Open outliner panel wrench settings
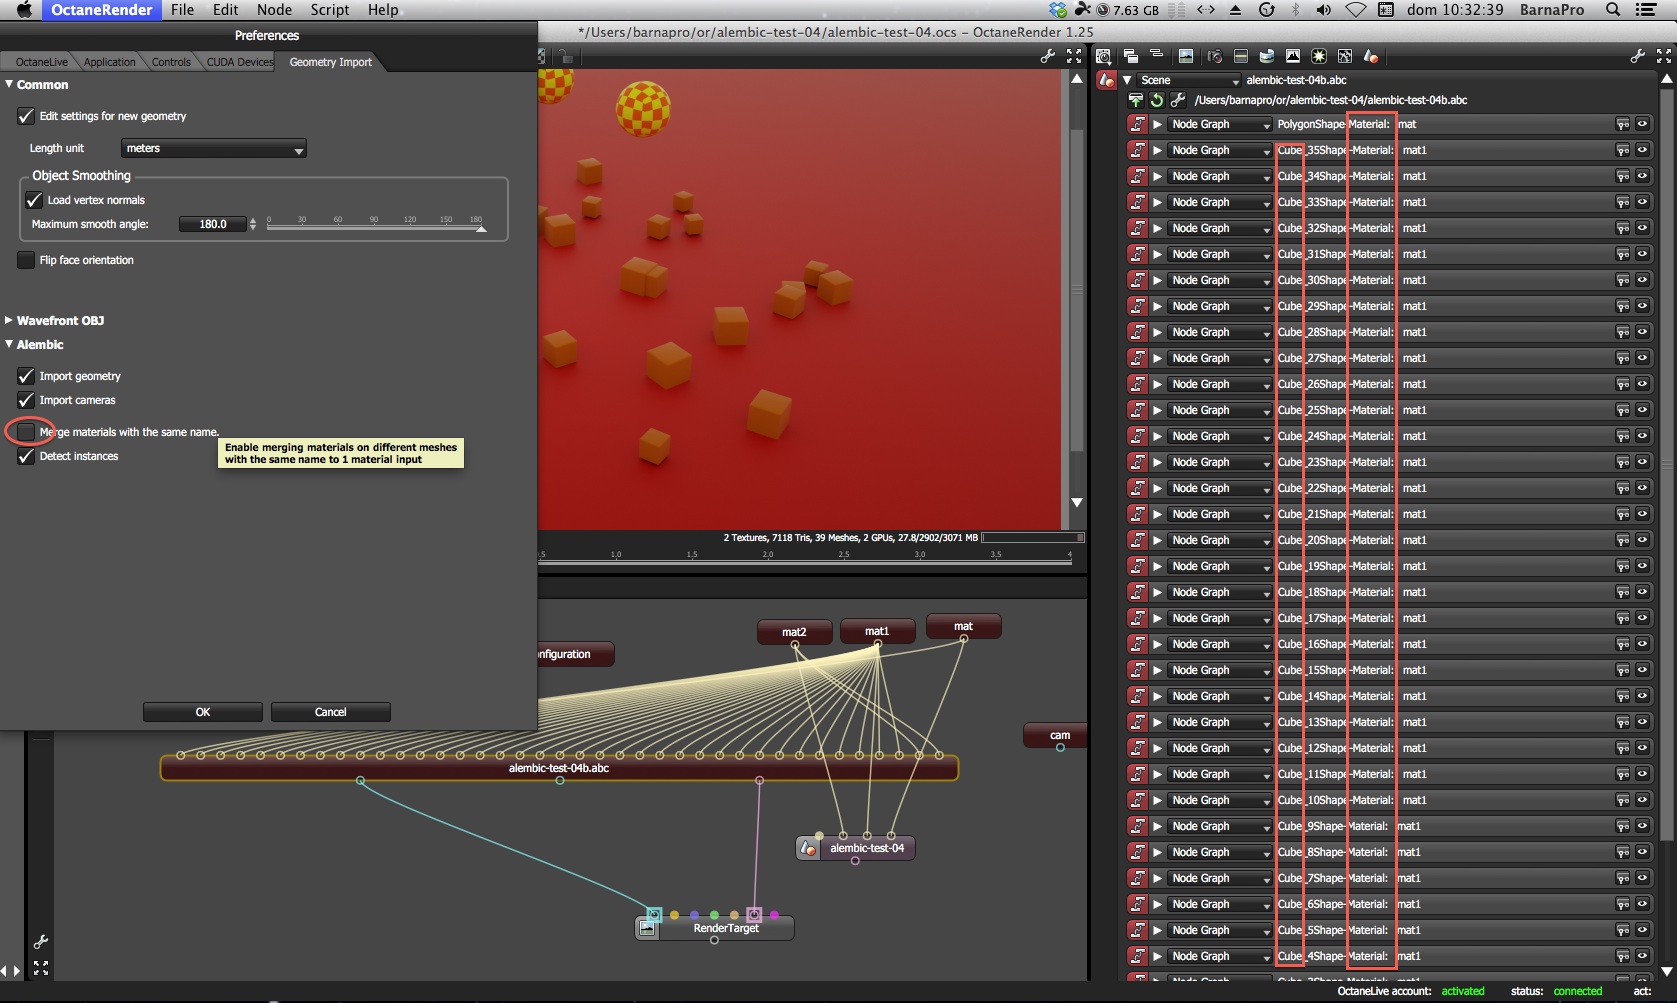Image resolution: width=1677 pixels, height=1003 pixels. [1637, 56]
